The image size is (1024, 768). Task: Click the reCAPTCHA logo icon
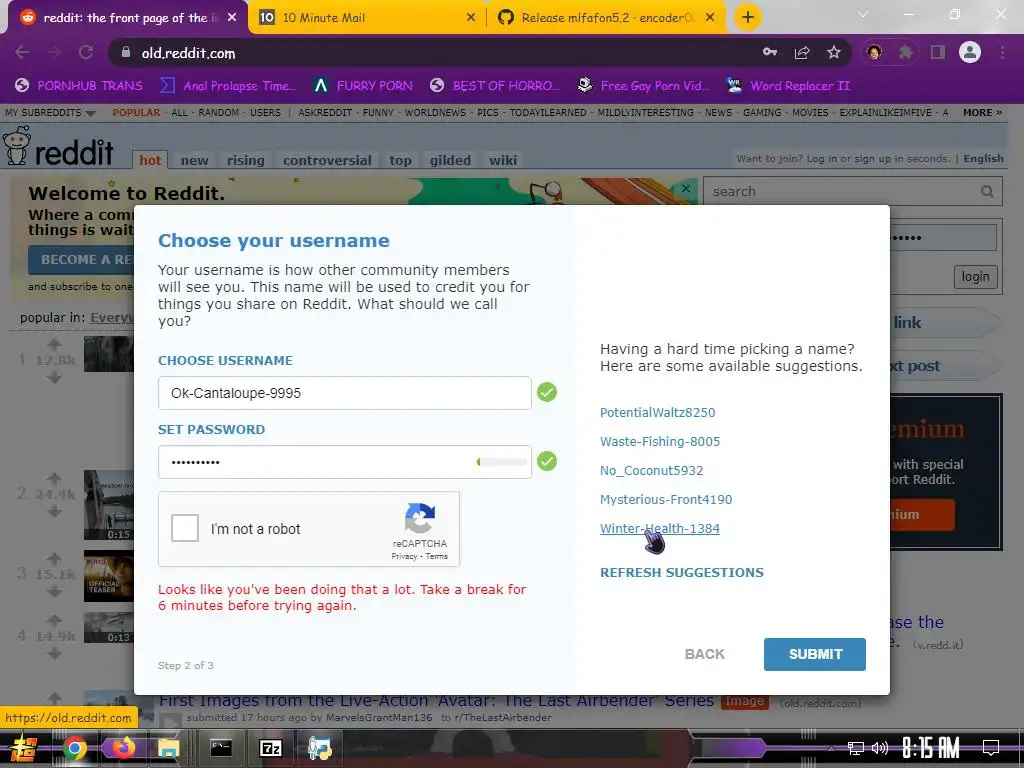(420, 518)
